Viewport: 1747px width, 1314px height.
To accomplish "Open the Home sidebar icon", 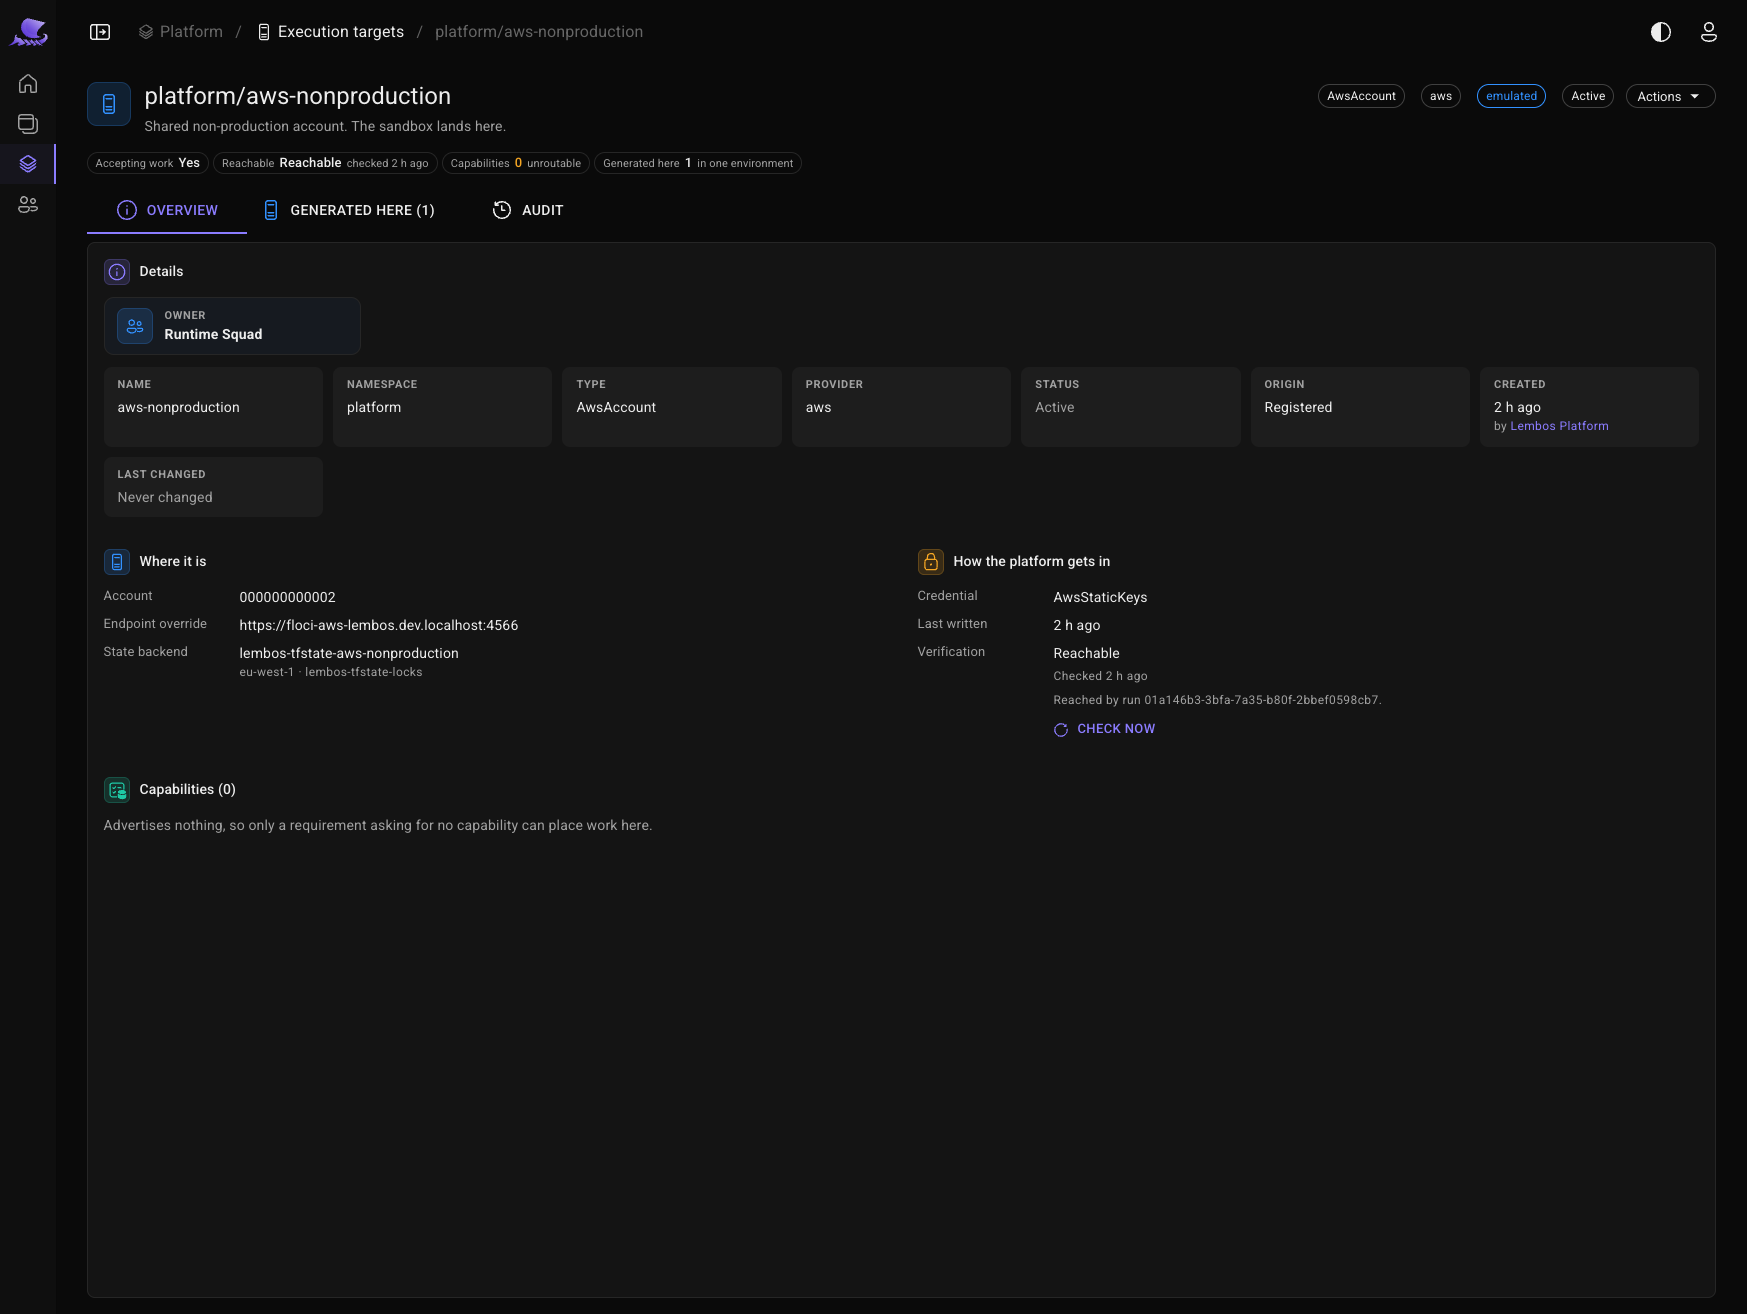I will coord(28,84).
